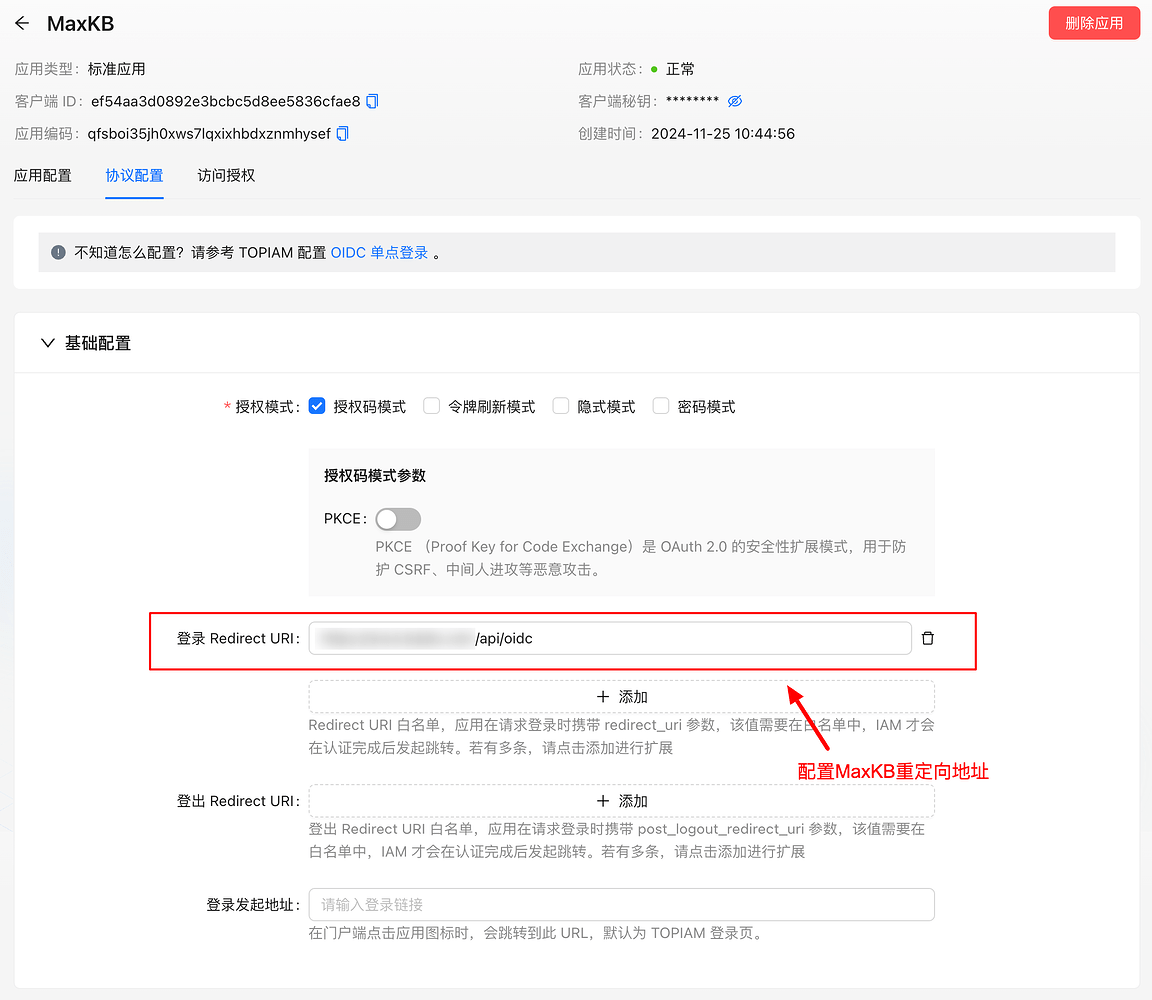
Task: Click the 登录发起地址 input field
Action: click(x=620, y=904)
